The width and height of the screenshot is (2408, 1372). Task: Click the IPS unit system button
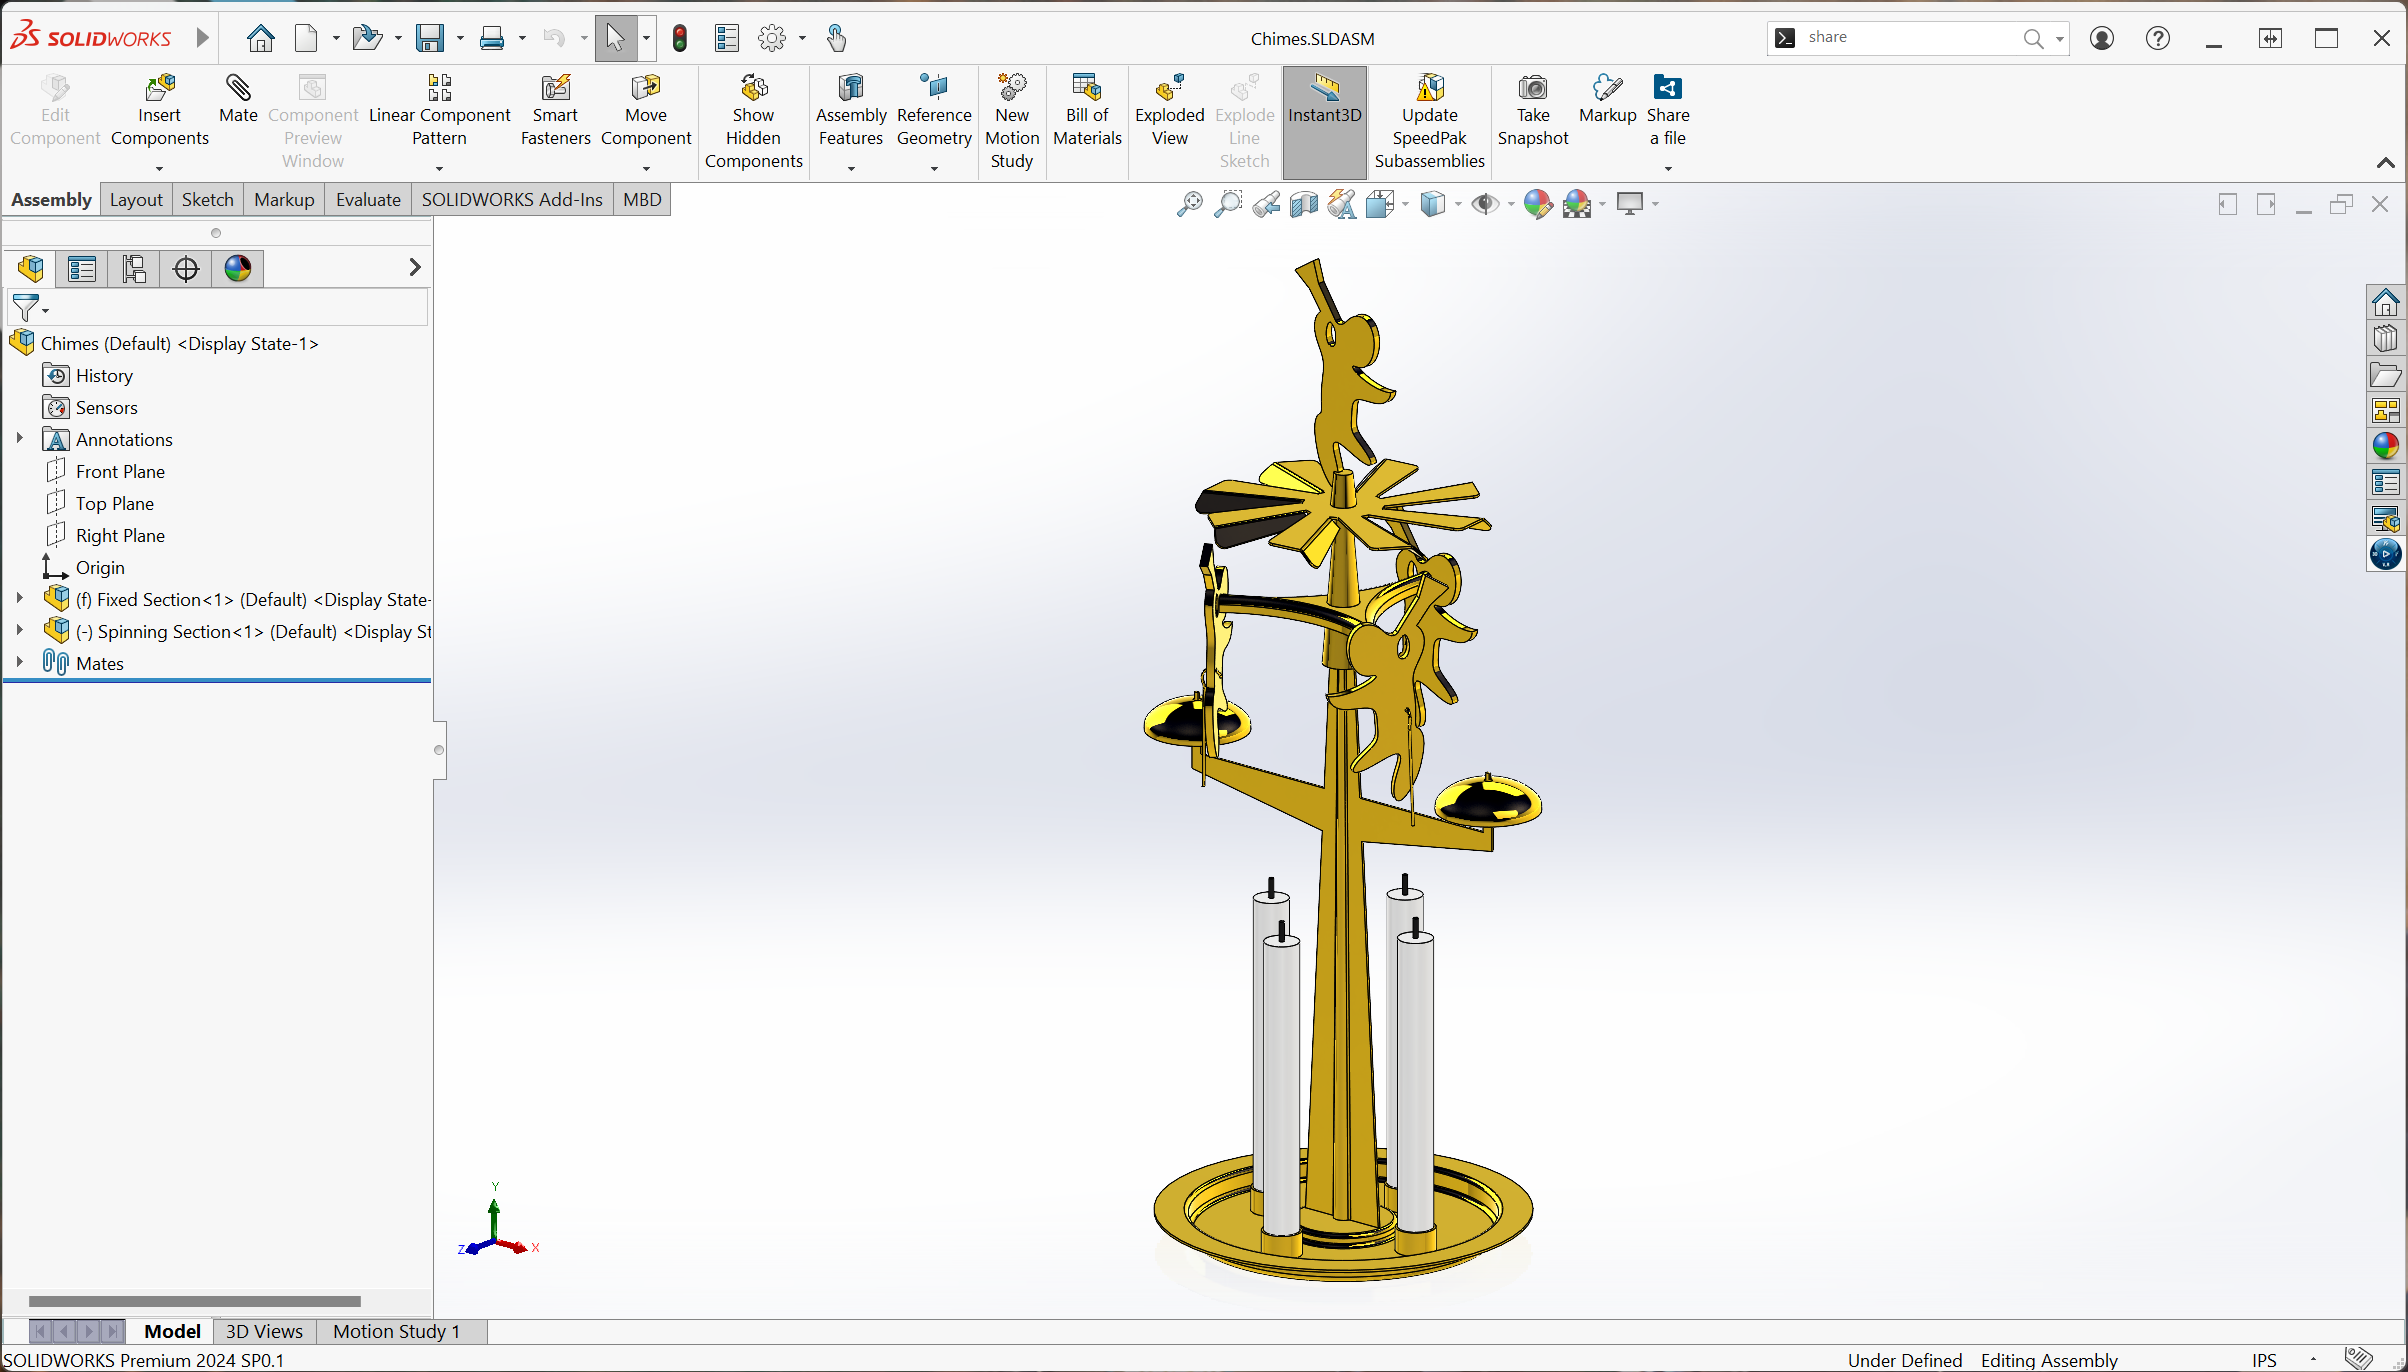2264,1360
